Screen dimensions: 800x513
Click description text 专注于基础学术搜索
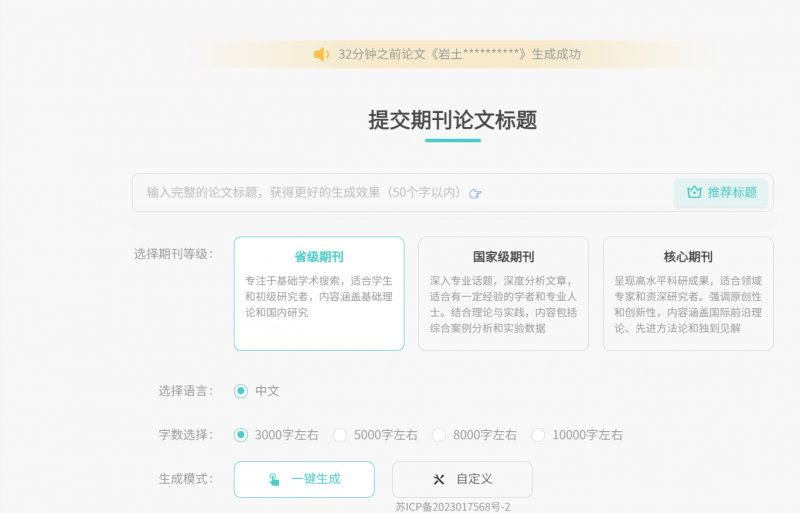[x=319, y=297]
